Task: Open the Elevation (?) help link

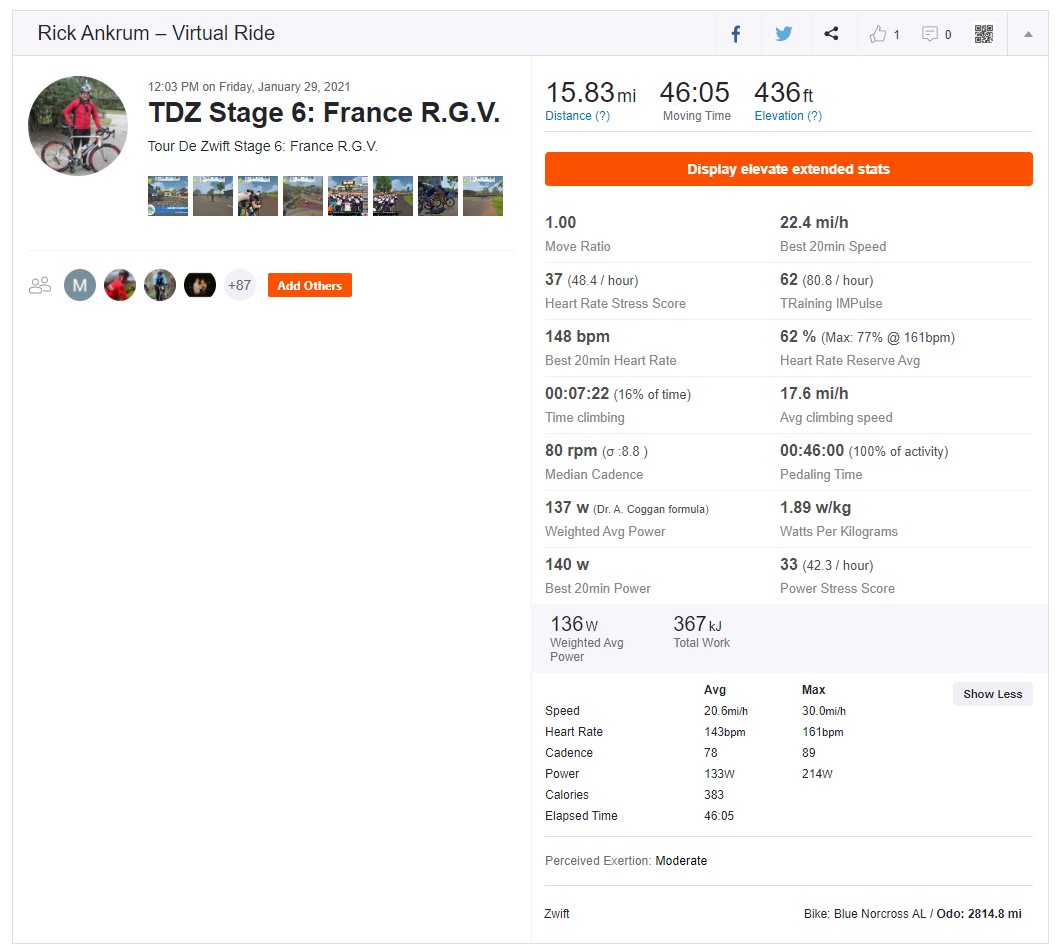Action: coord(787,115)
